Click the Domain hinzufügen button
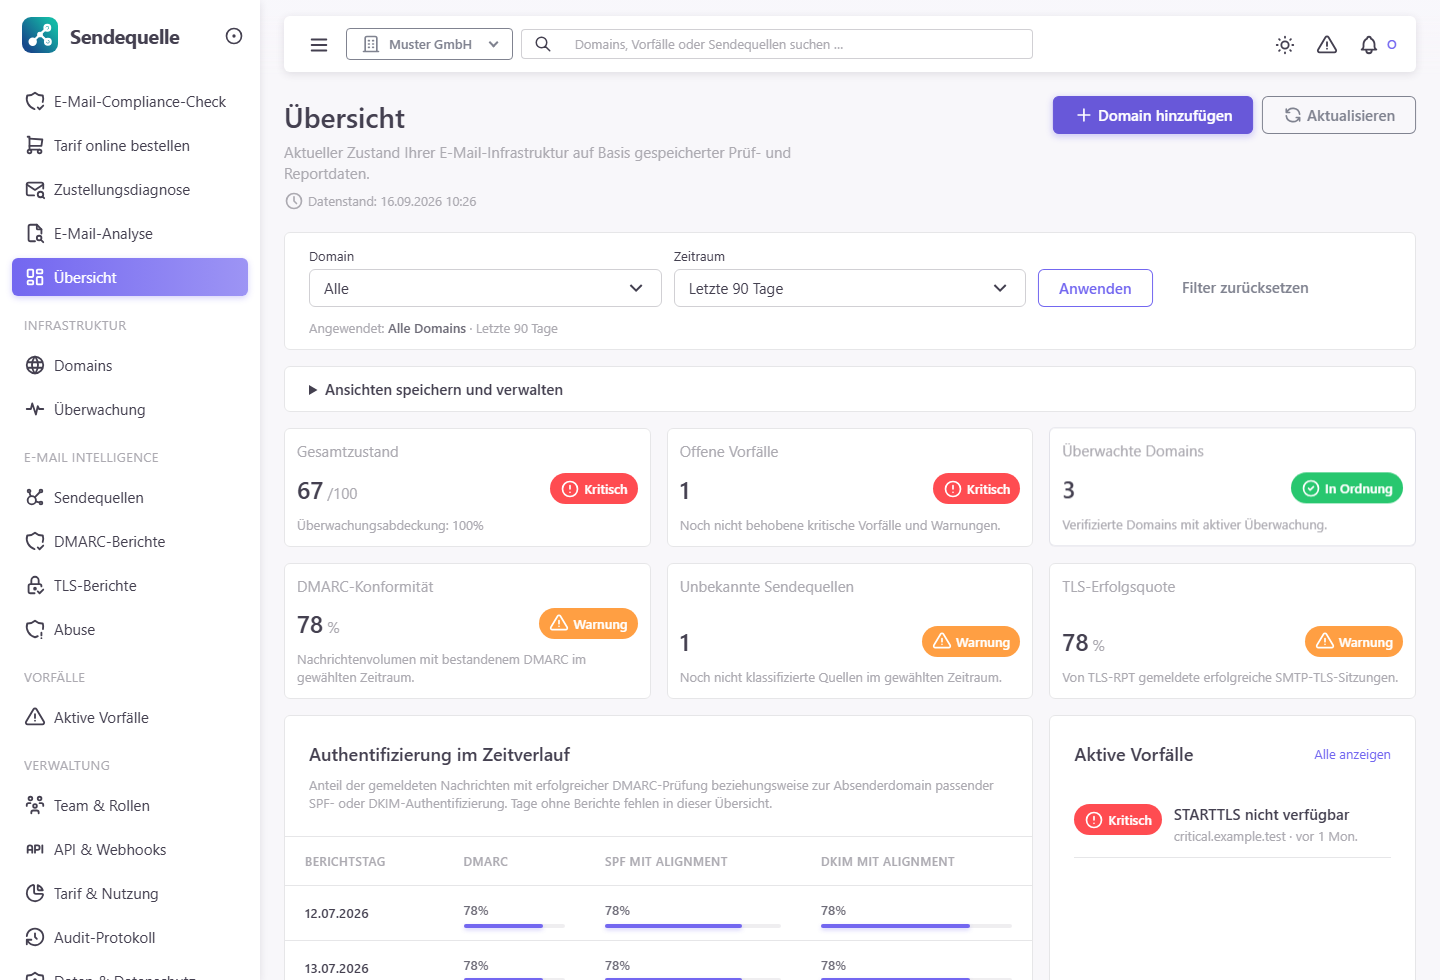The width and height of the screenshot is (1440, 980). click(x=1153, y=115)
